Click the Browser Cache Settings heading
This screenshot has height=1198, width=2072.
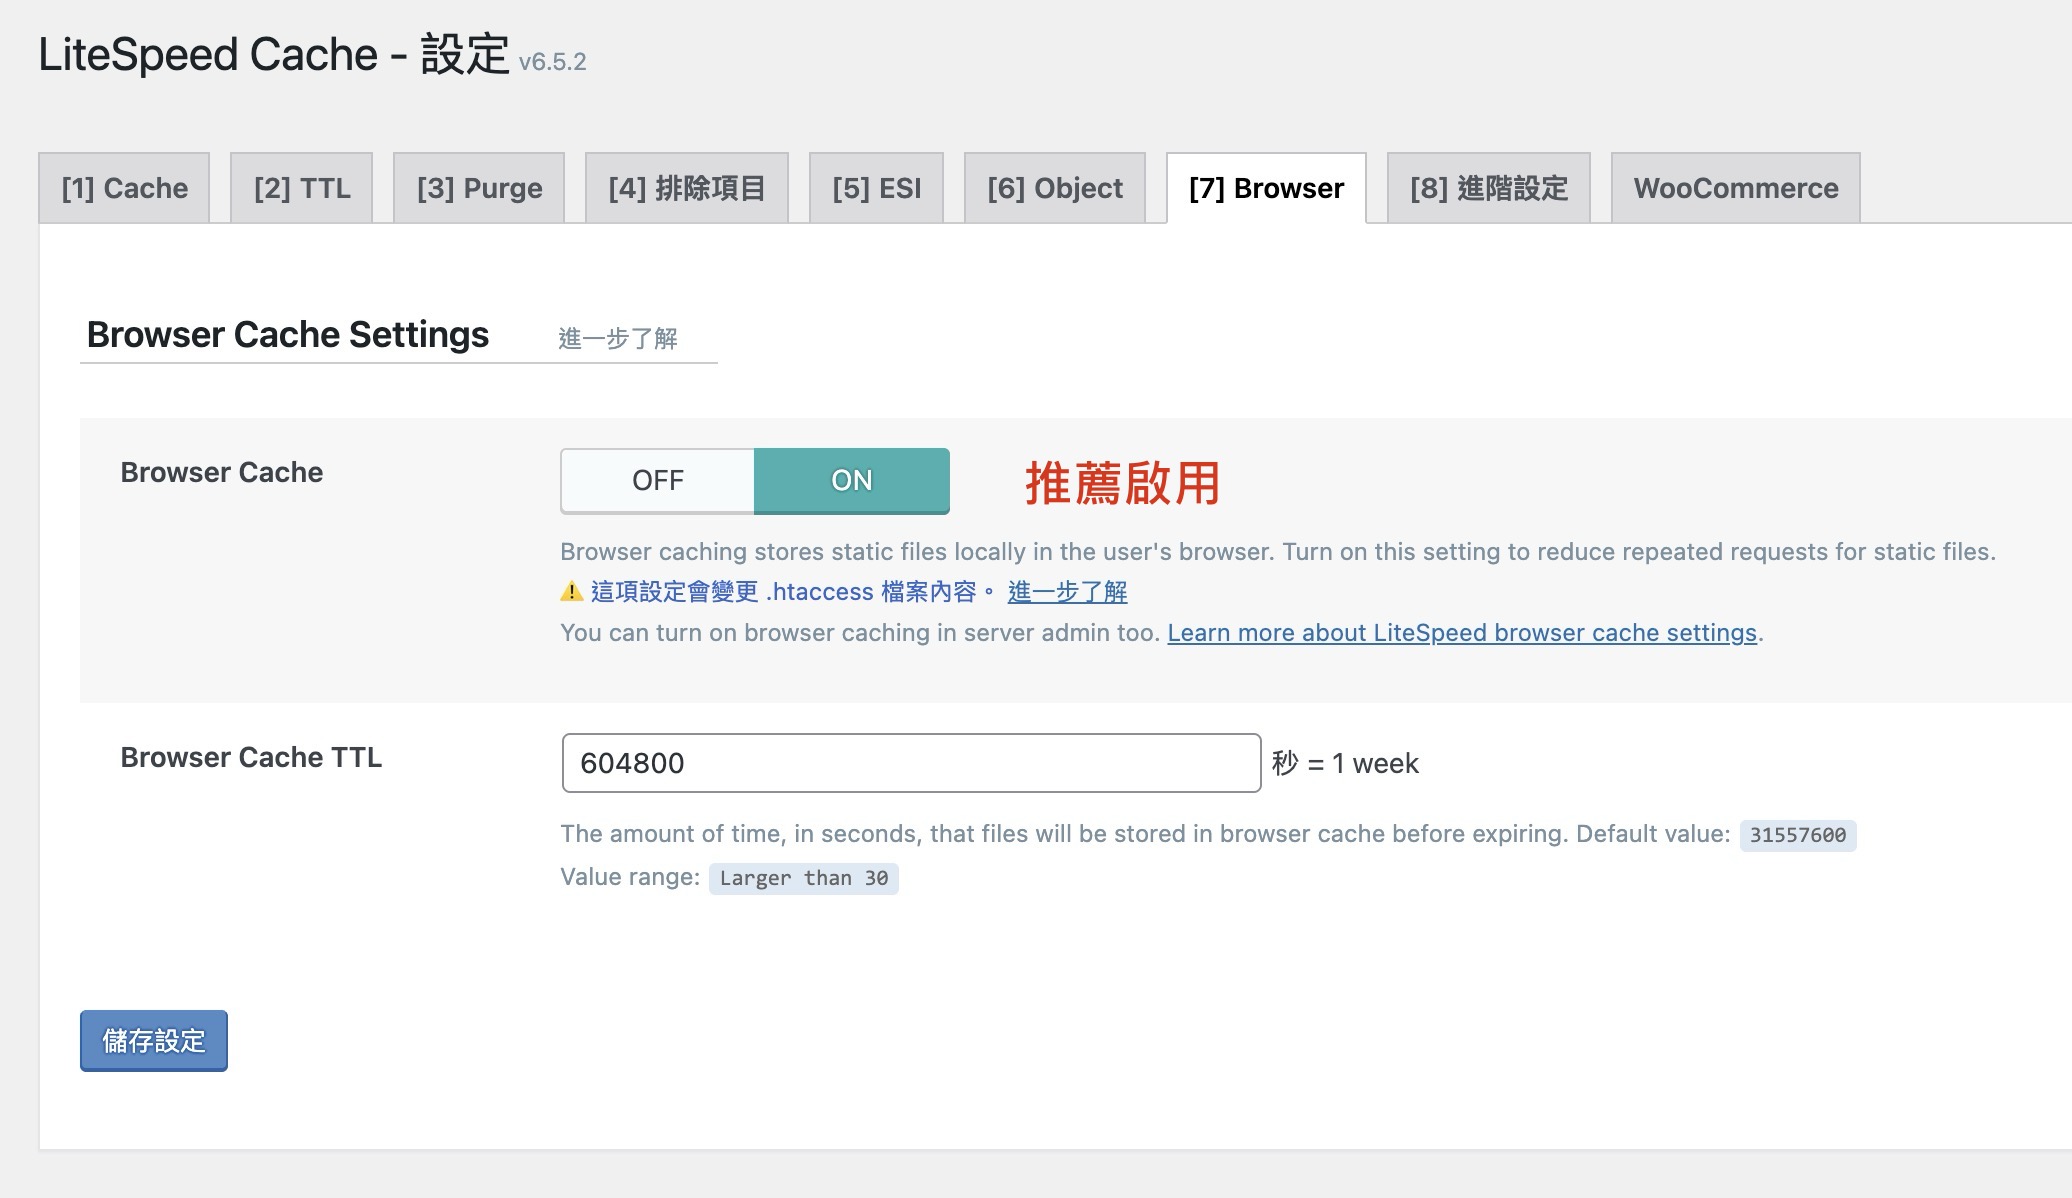(x=288, y=334)
